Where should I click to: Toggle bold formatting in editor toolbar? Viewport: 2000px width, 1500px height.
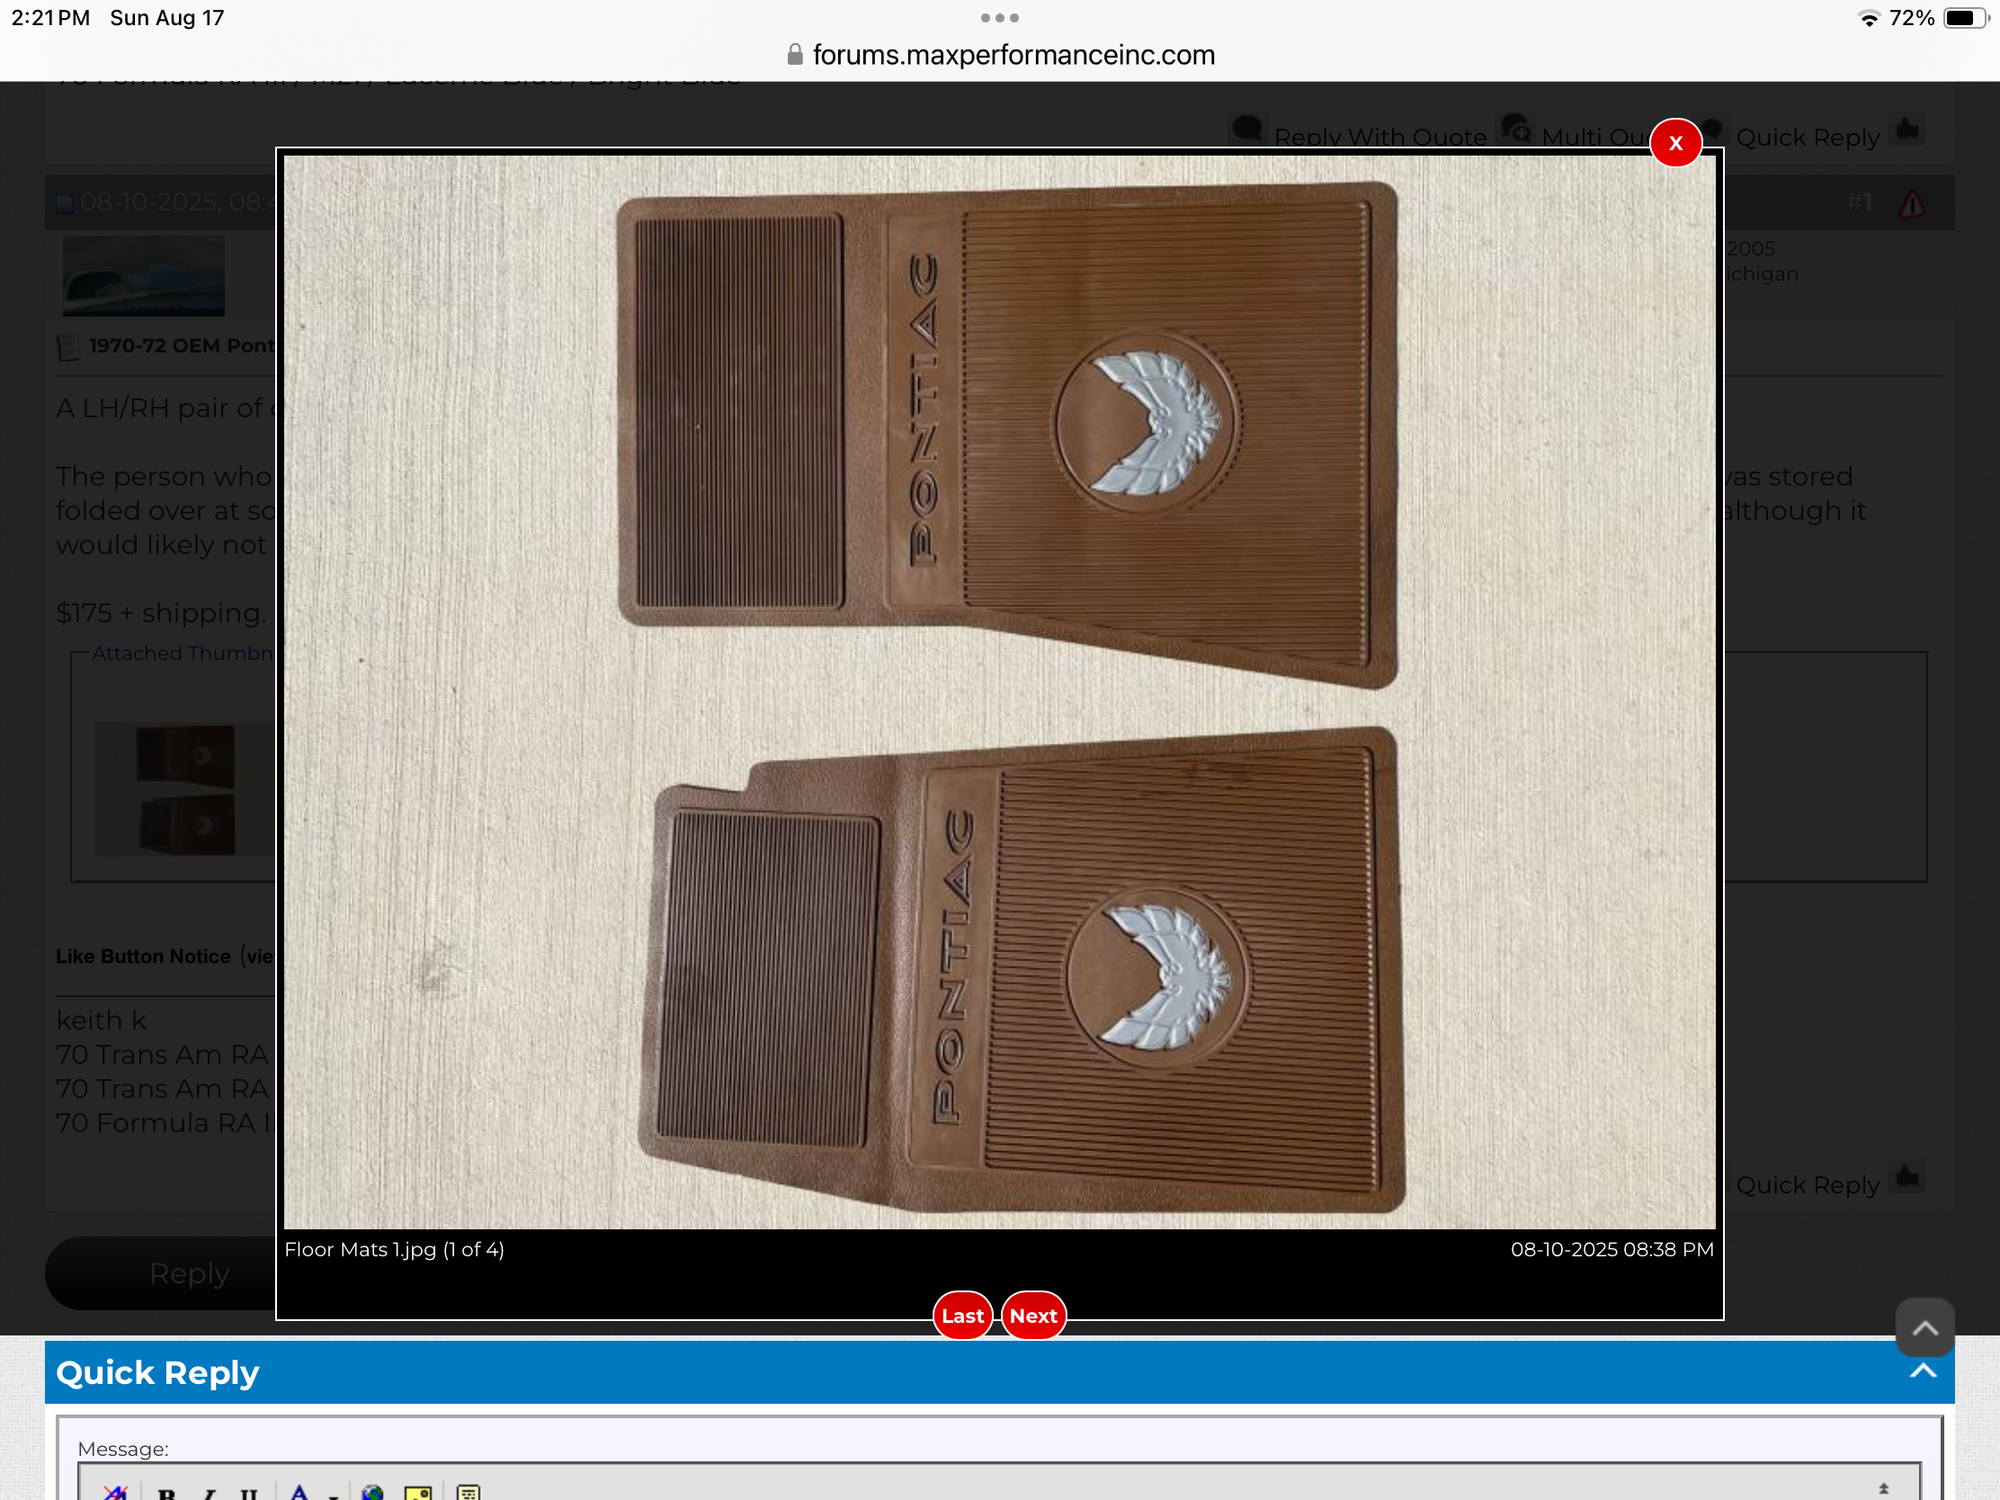coord(166,1494)
